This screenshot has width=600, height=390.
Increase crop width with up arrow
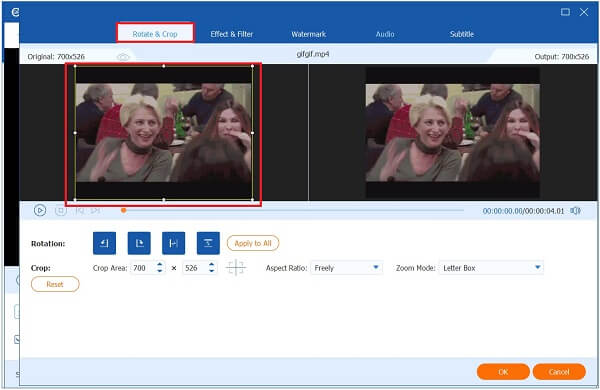(160, 264)
